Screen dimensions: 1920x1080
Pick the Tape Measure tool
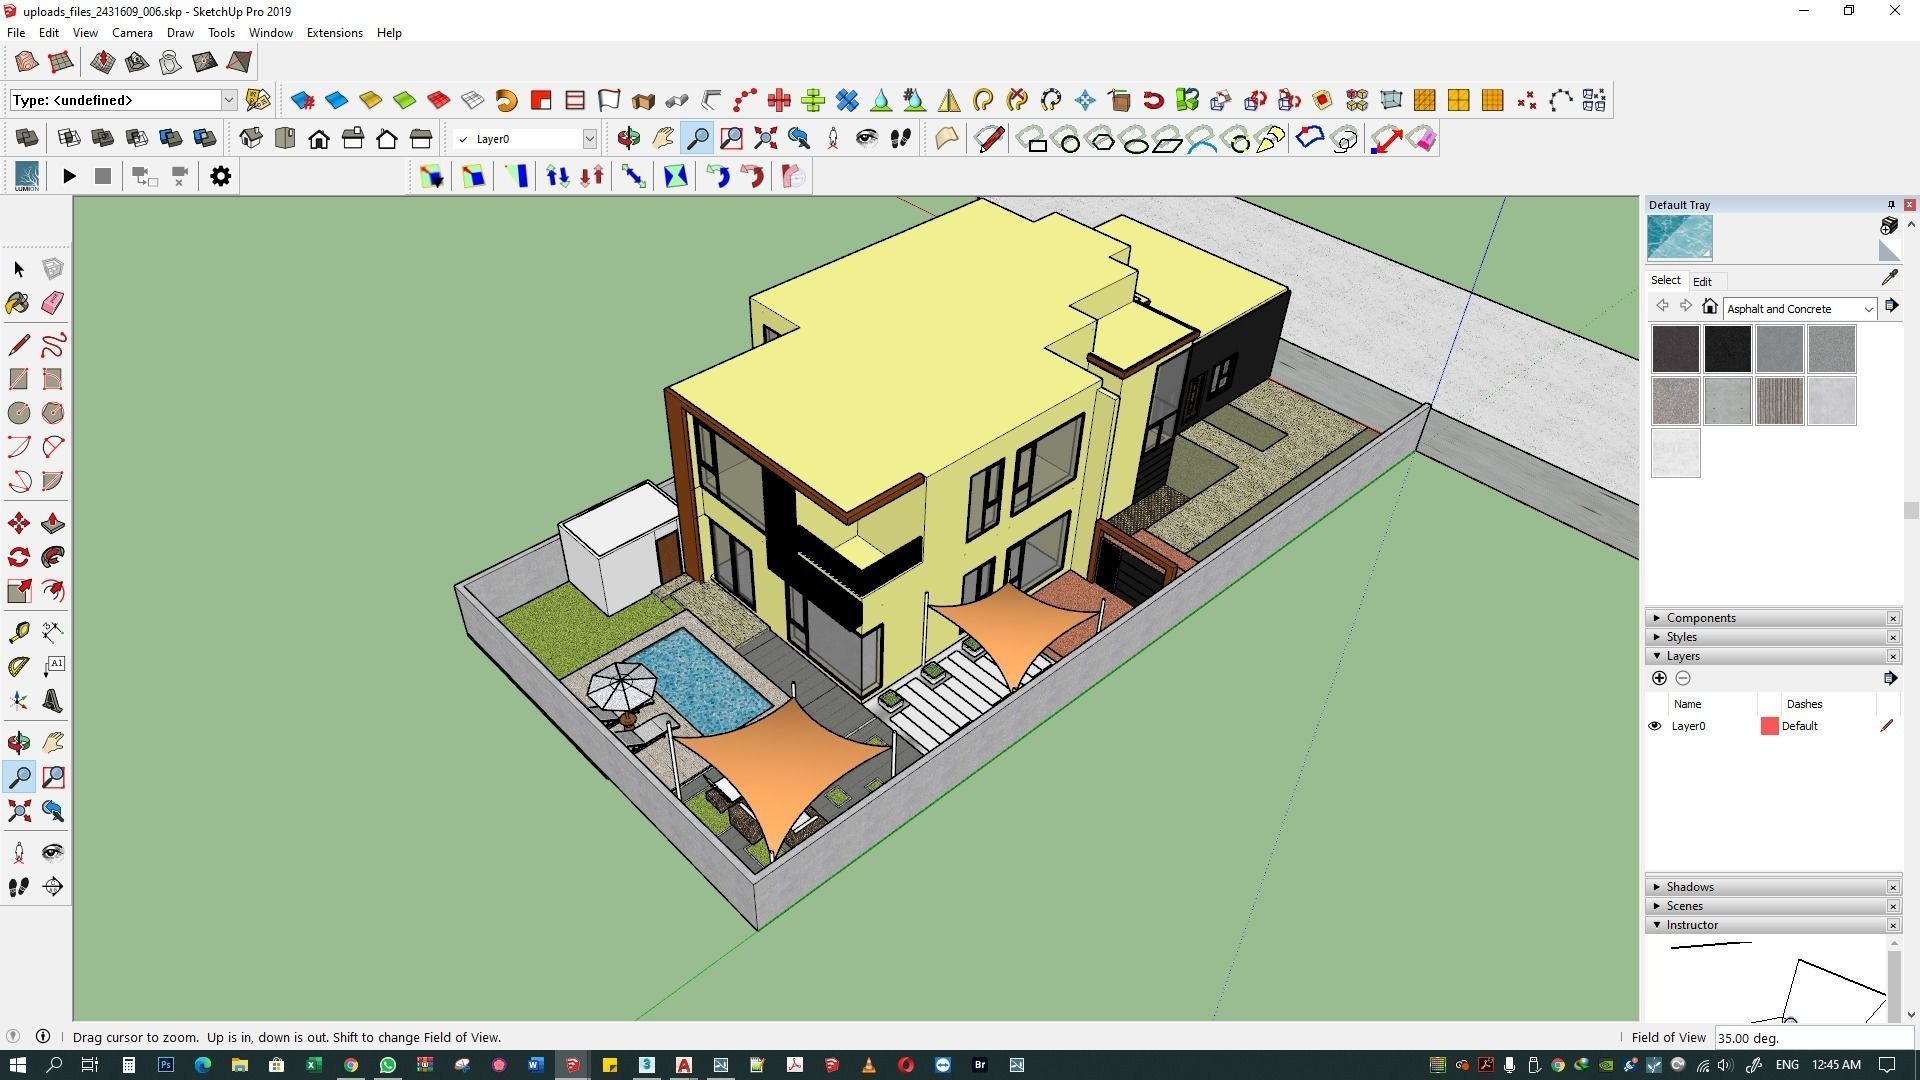click(18, 632)
